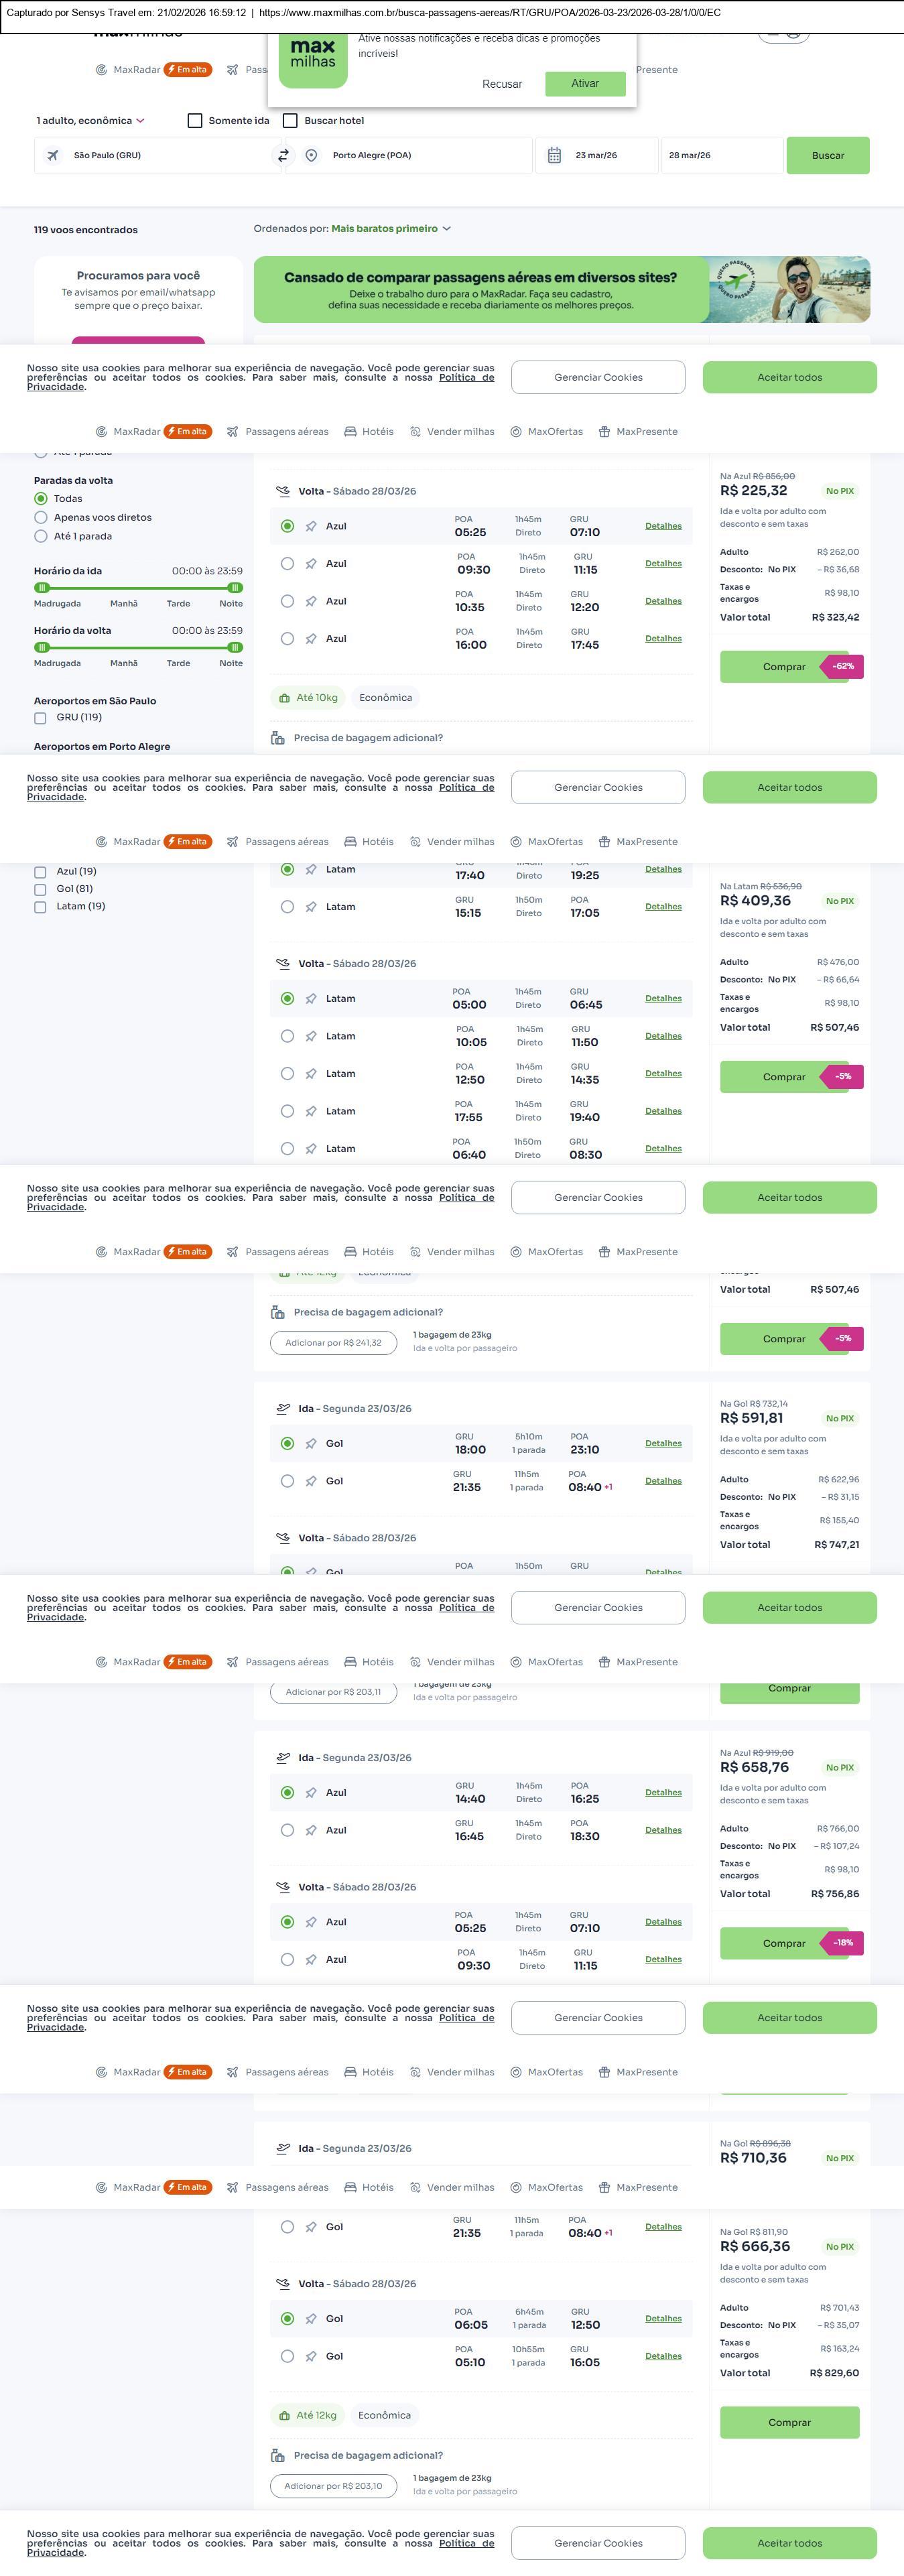Click the swap origin and destination arrows icon
Screen dimensions: 904x2576
283,156
